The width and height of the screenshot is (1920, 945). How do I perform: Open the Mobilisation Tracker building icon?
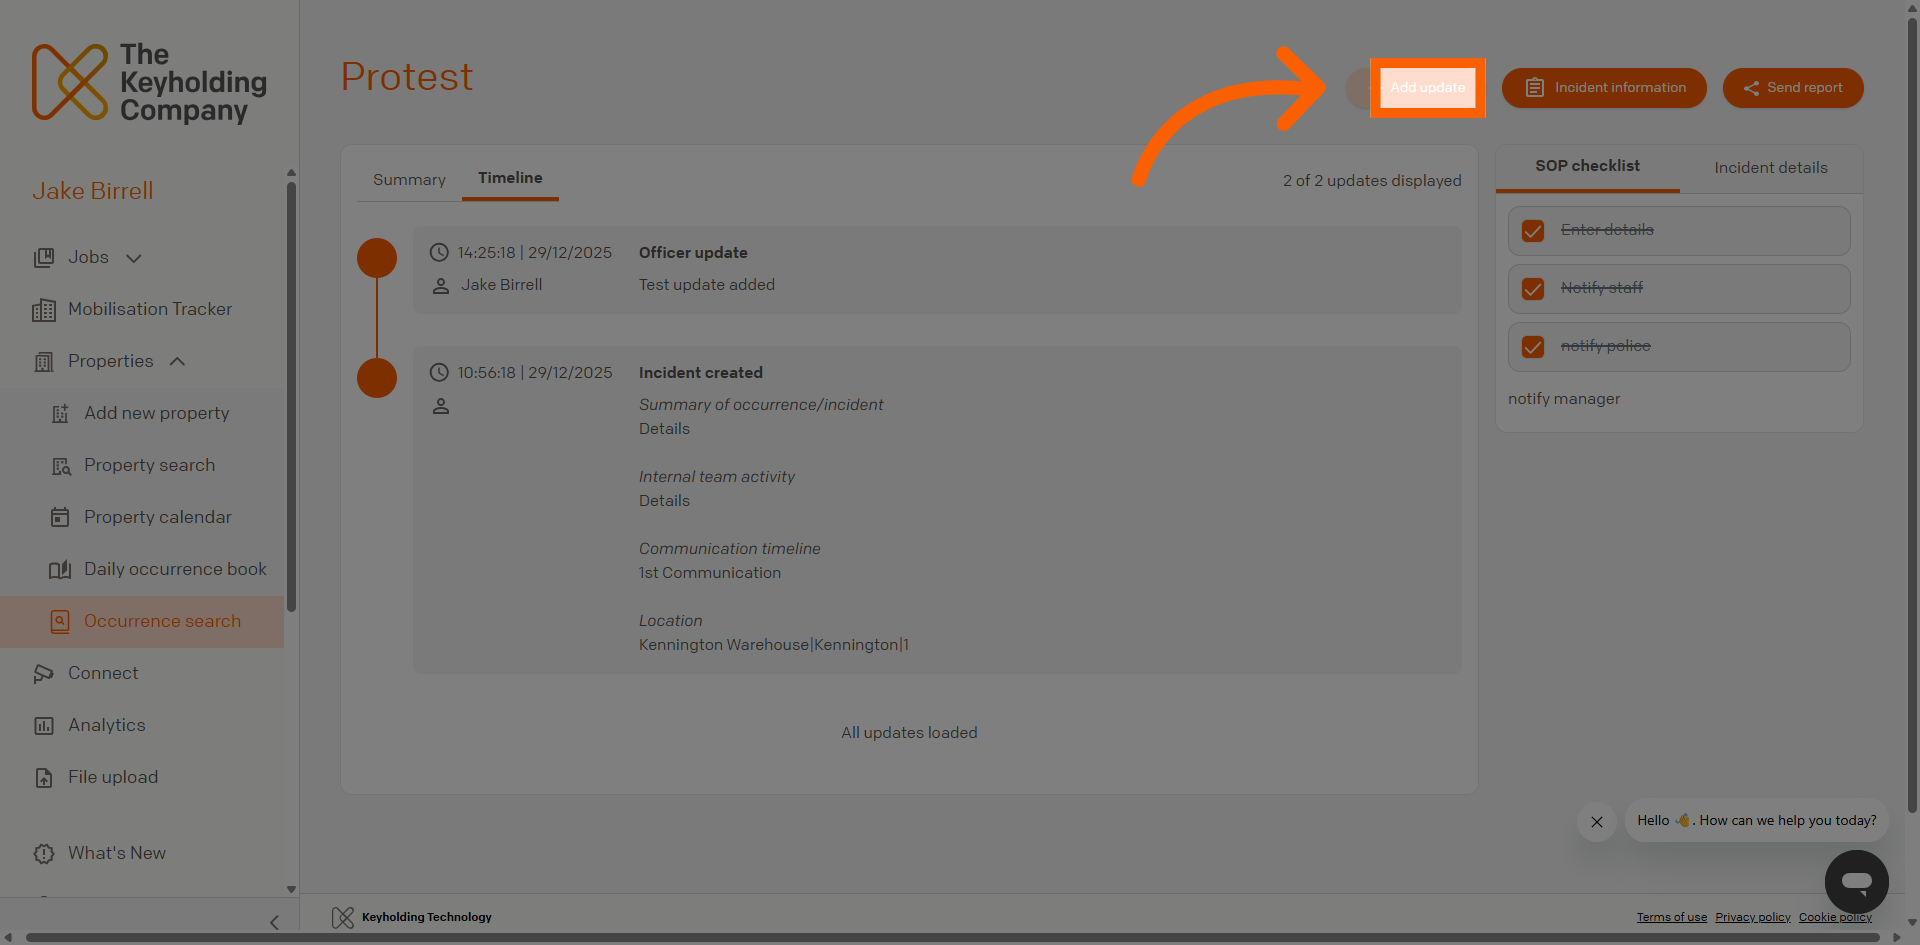click(44, 310)
